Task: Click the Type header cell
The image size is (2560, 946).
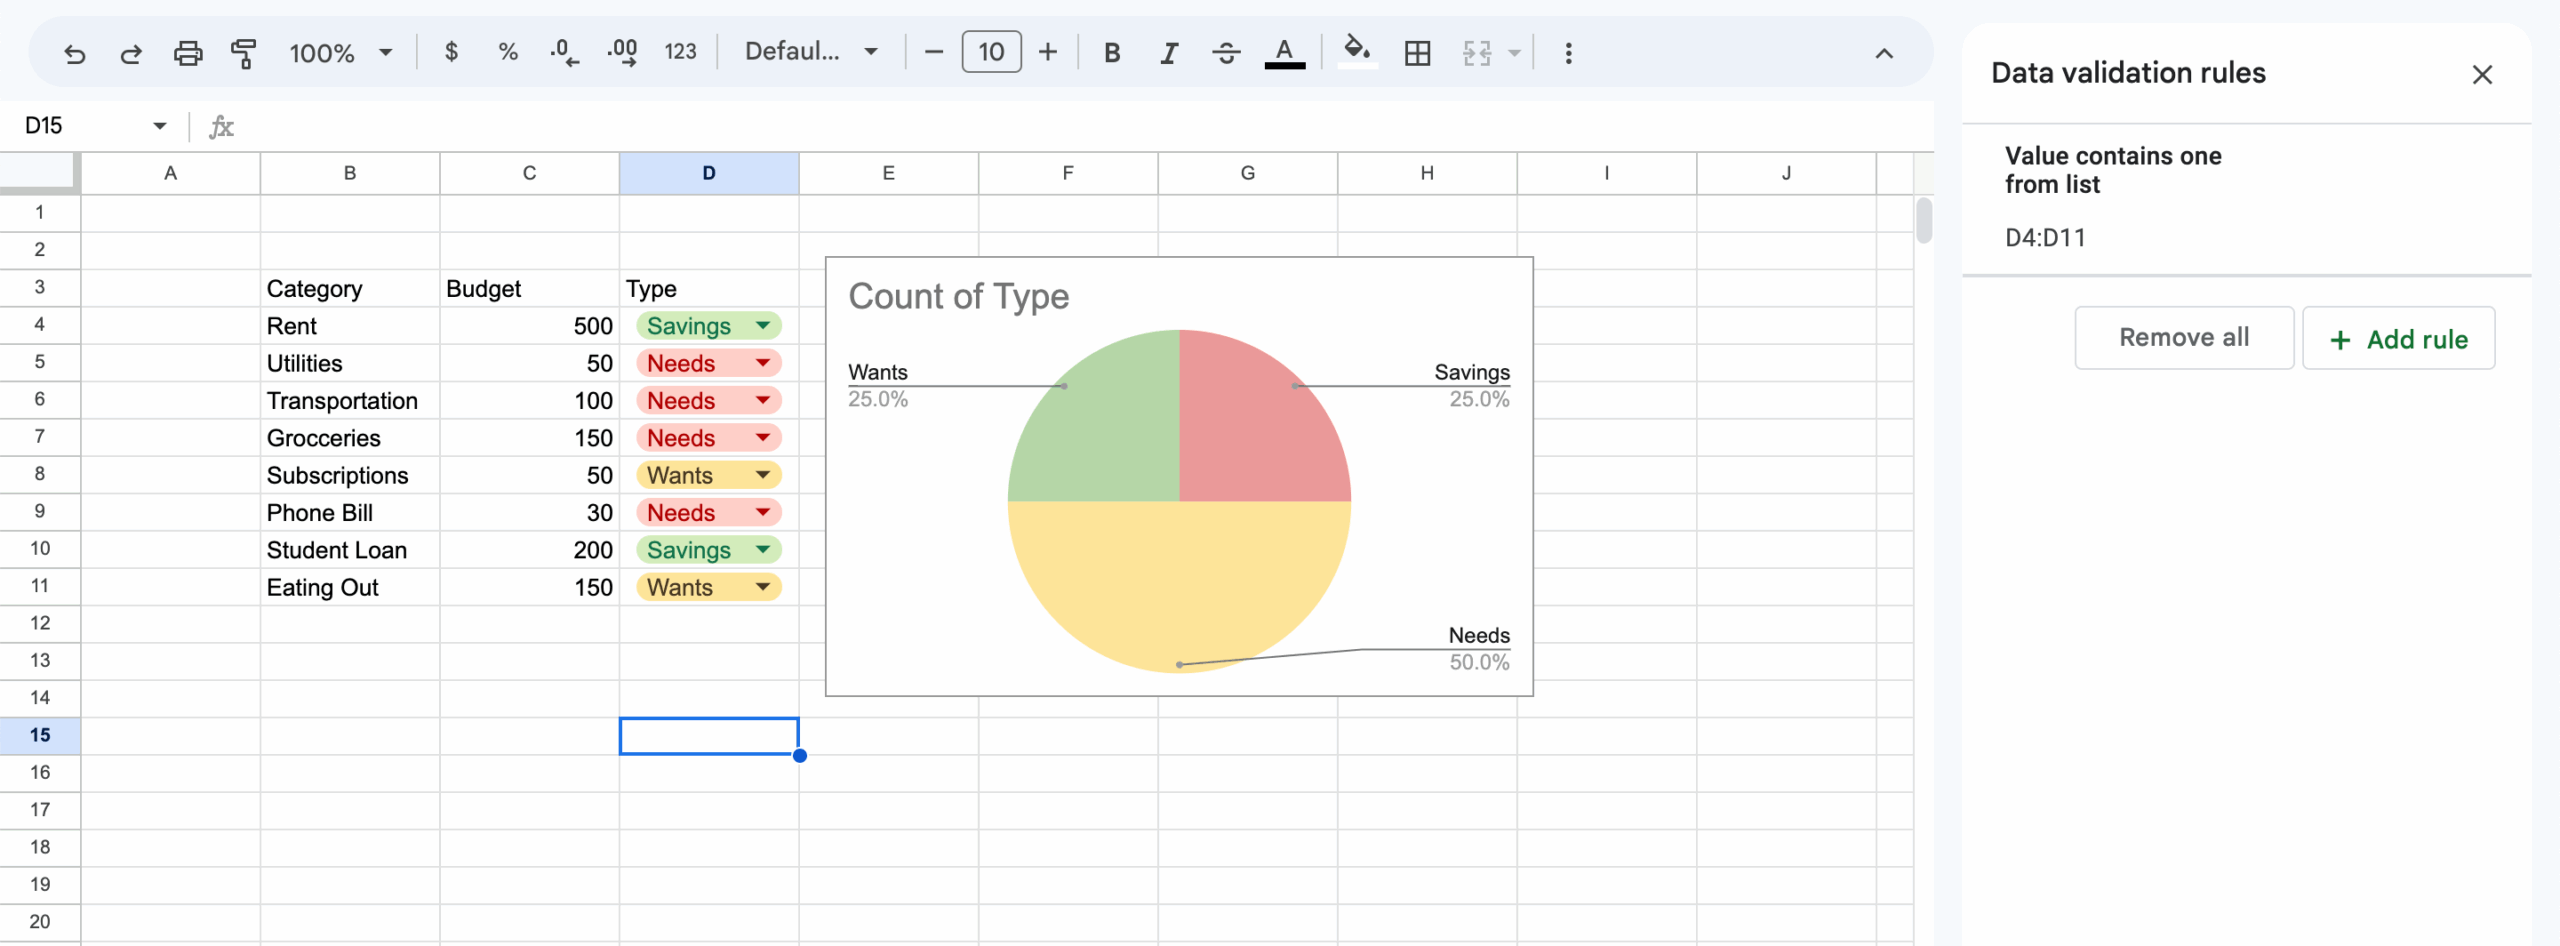Action: coord(709,288)
